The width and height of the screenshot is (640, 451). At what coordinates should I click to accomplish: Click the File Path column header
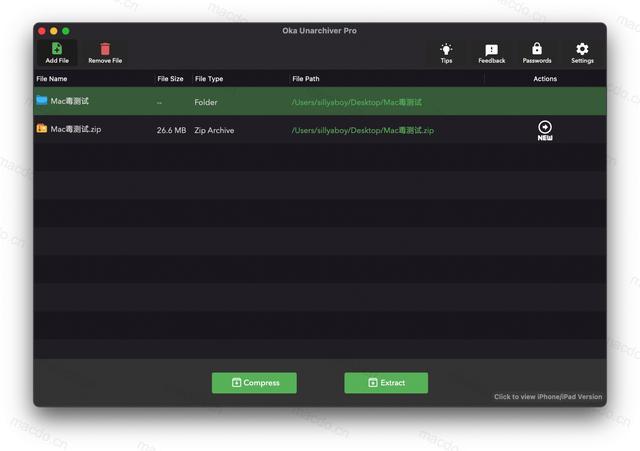(306, 79)
